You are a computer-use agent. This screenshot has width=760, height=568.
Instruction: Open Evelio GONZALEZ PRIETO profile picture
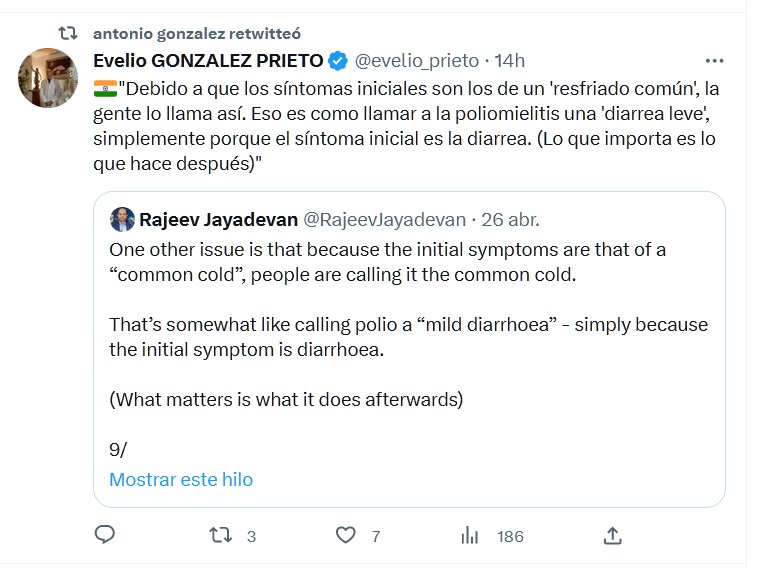click(48, 78)
